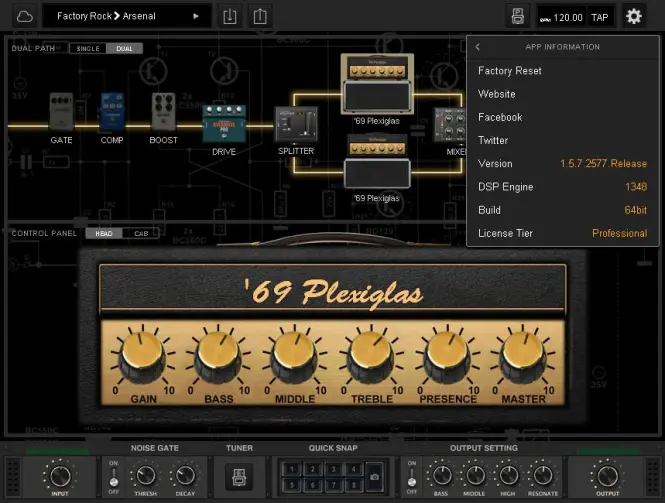Select the BOOST pedal

click(x=163, y=112)
